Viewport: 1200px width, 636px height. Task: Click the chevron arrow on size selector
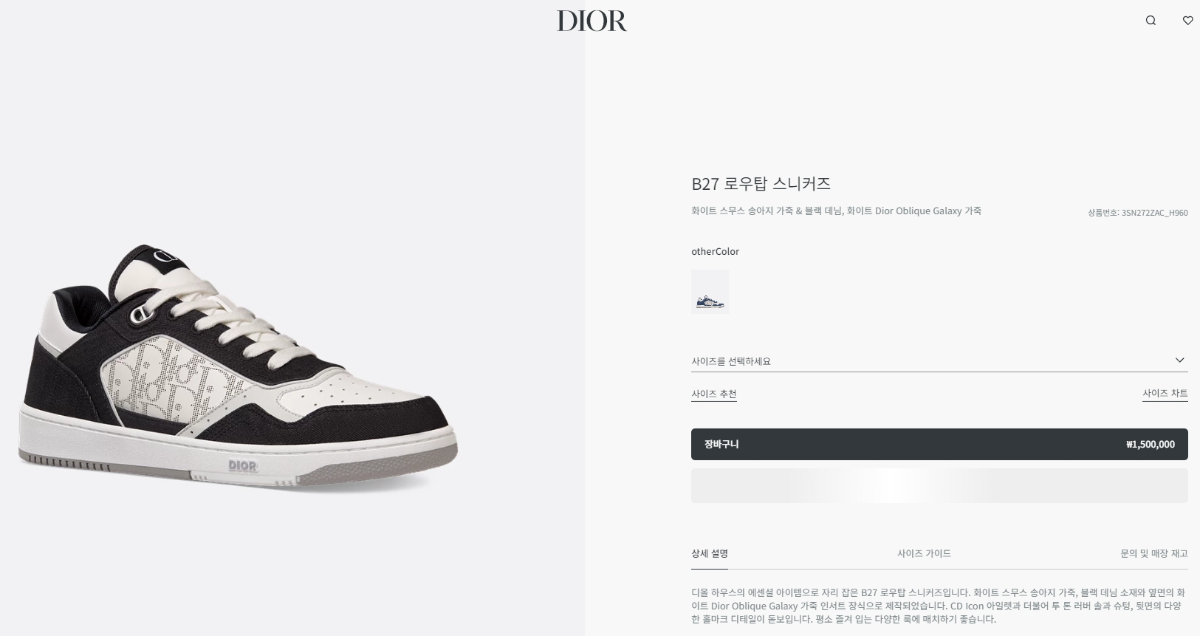(1180, 360)
